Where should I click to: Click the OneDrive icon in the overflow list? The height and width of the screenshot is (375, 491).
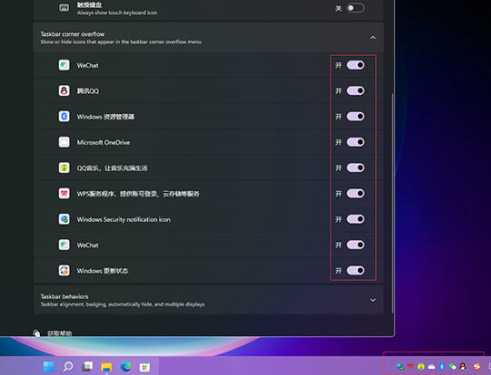coord(64,142)
